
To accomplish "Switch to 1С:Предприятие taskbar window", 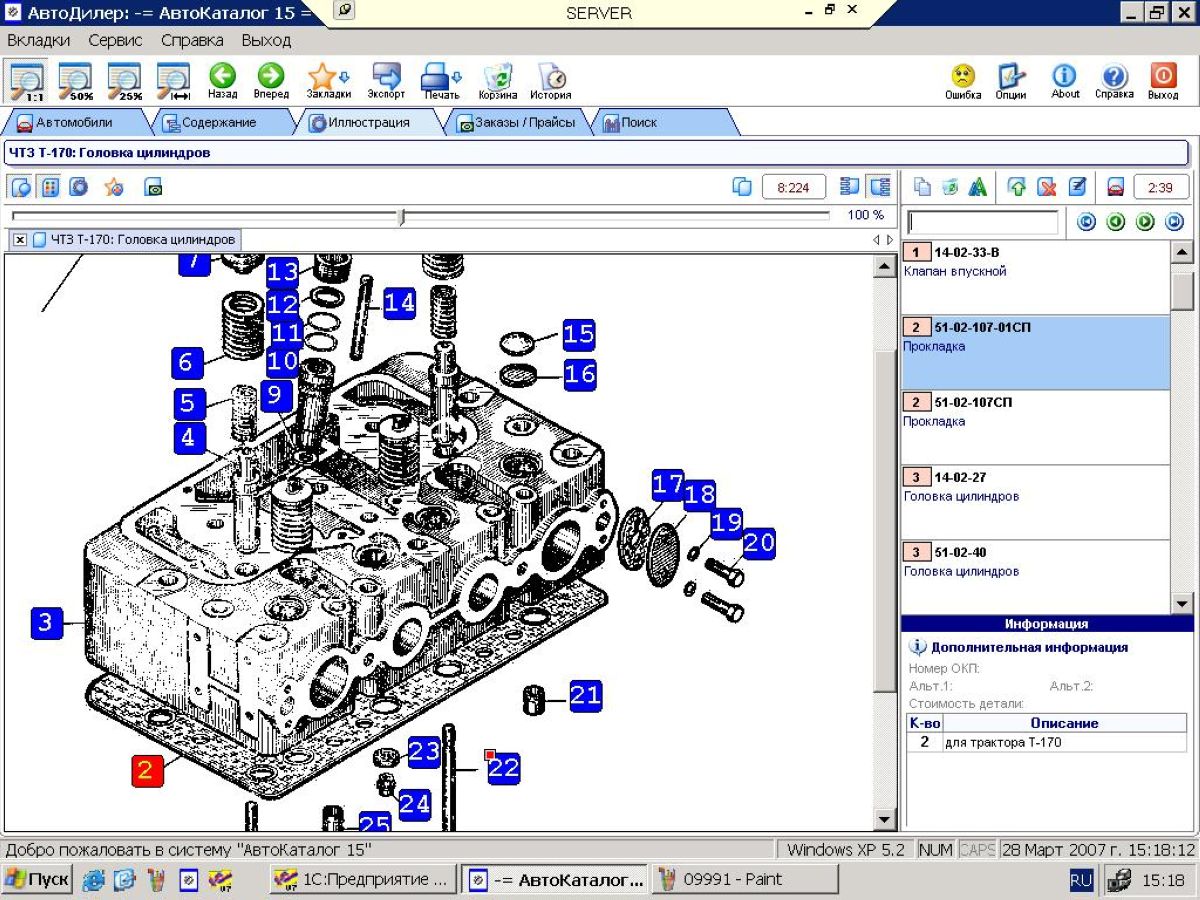I will click(364, 880).
